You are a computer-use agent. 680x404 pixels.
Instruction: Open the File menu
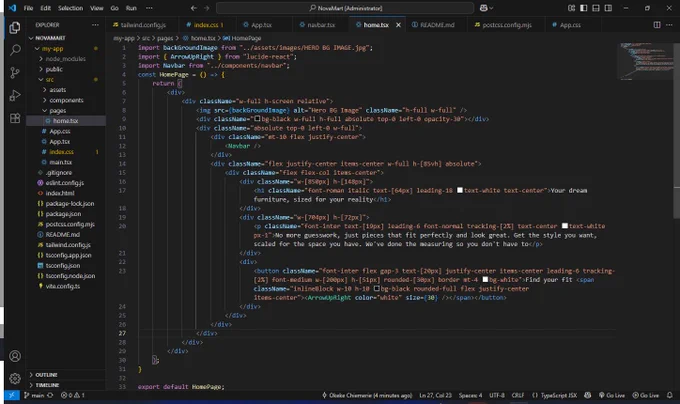pyautogui.click(x=28, y=8)
